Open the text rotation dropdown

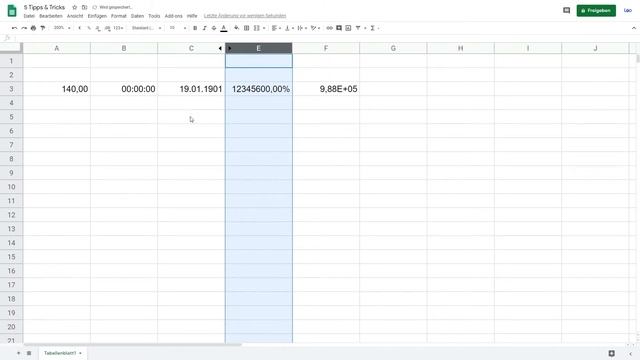tap(316, 28)
